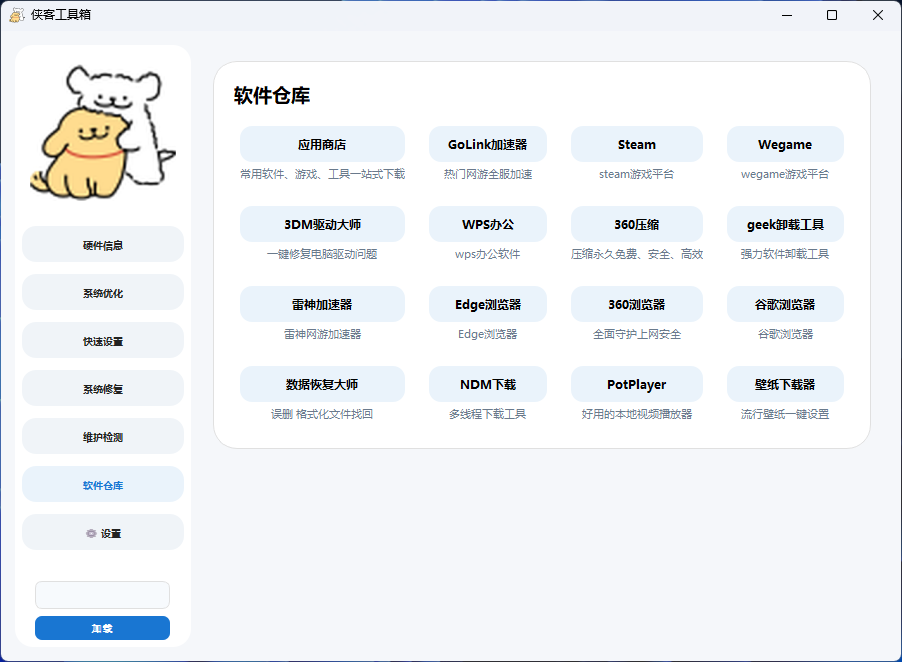Click the 360压缩 button
Image resolution: width=902 pixels, height=662 pixels.
[x=637, y=224]
